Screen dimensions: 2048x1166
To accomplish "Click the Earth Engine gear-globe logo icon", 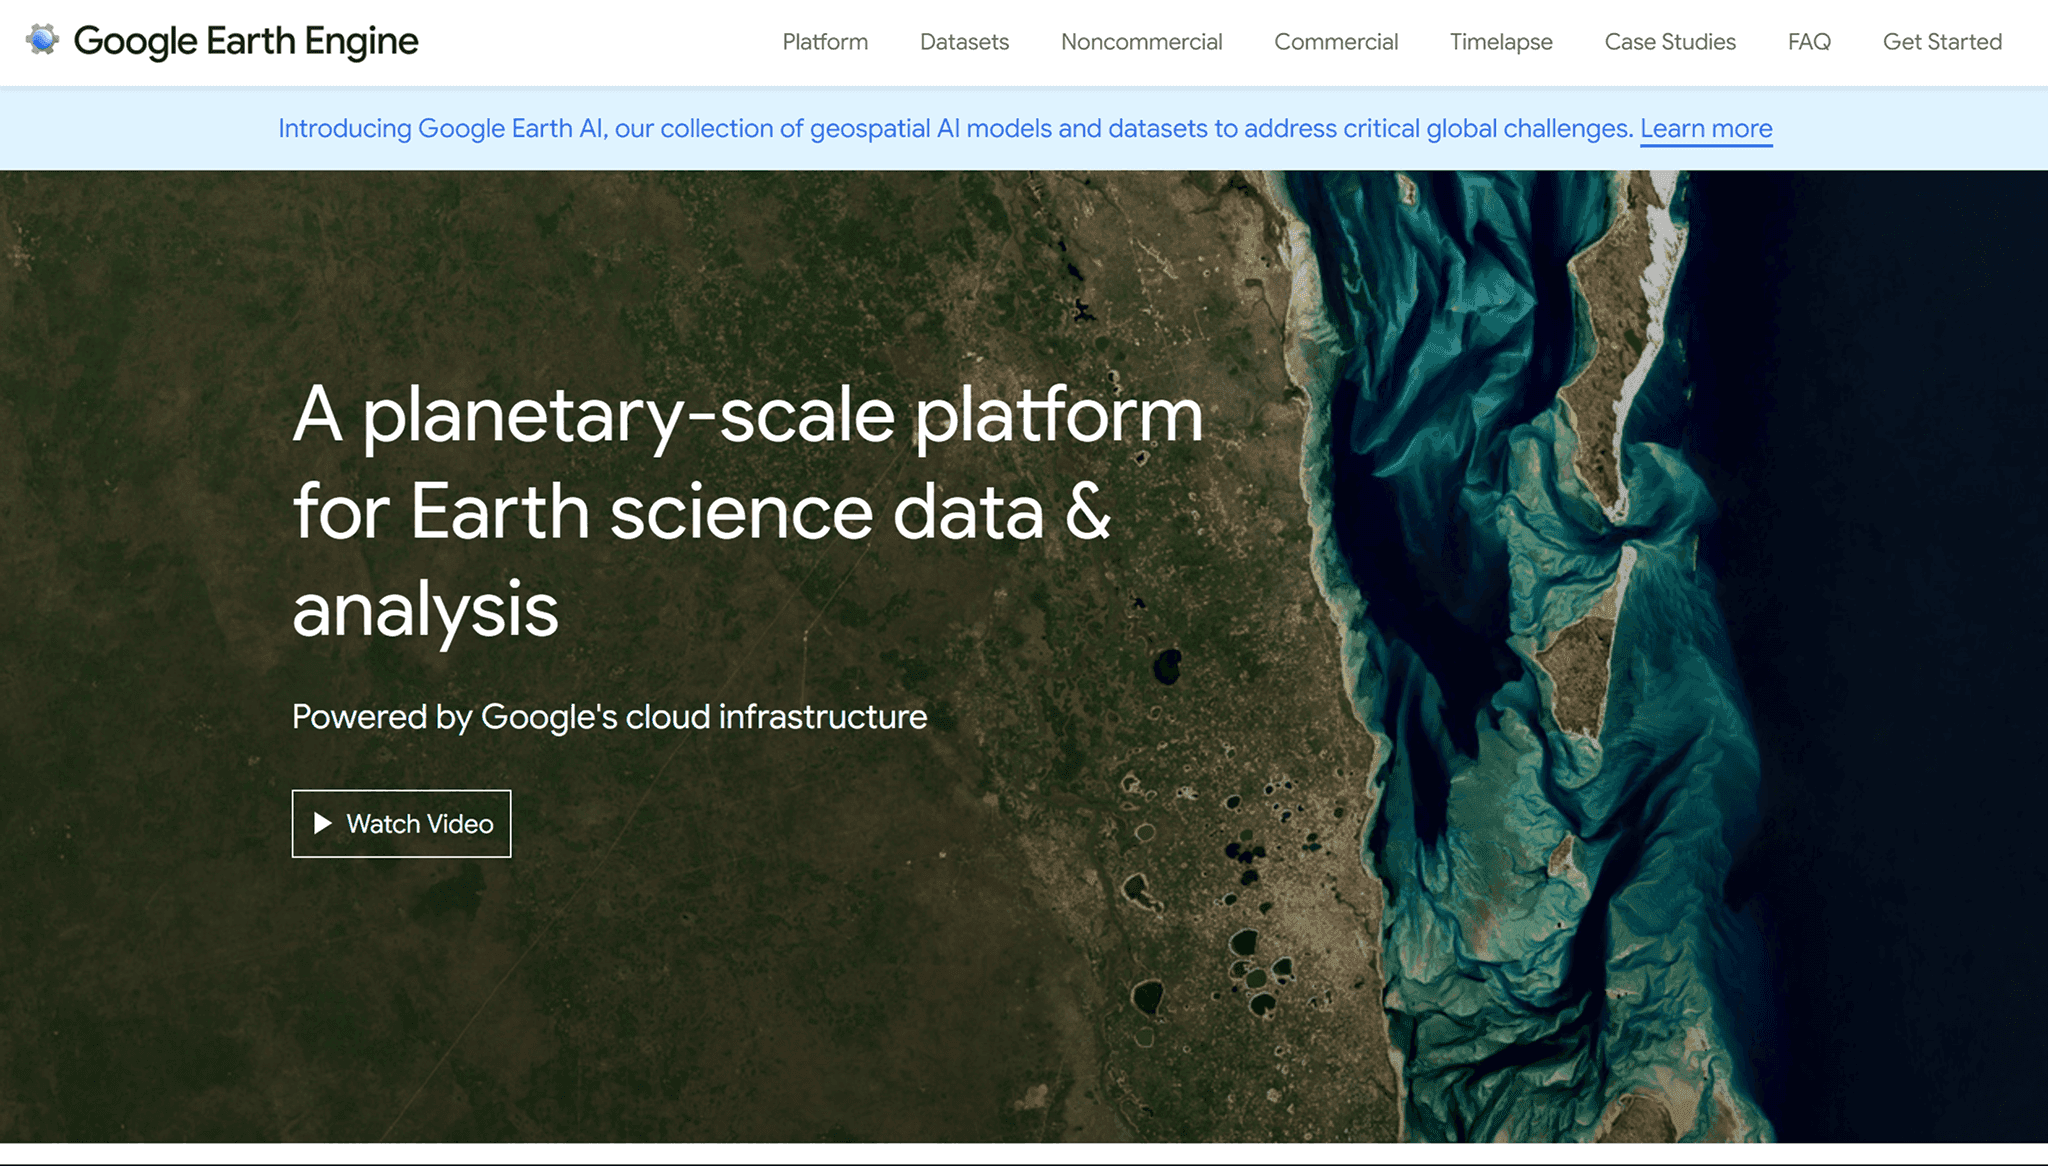I will click(42, 40).
